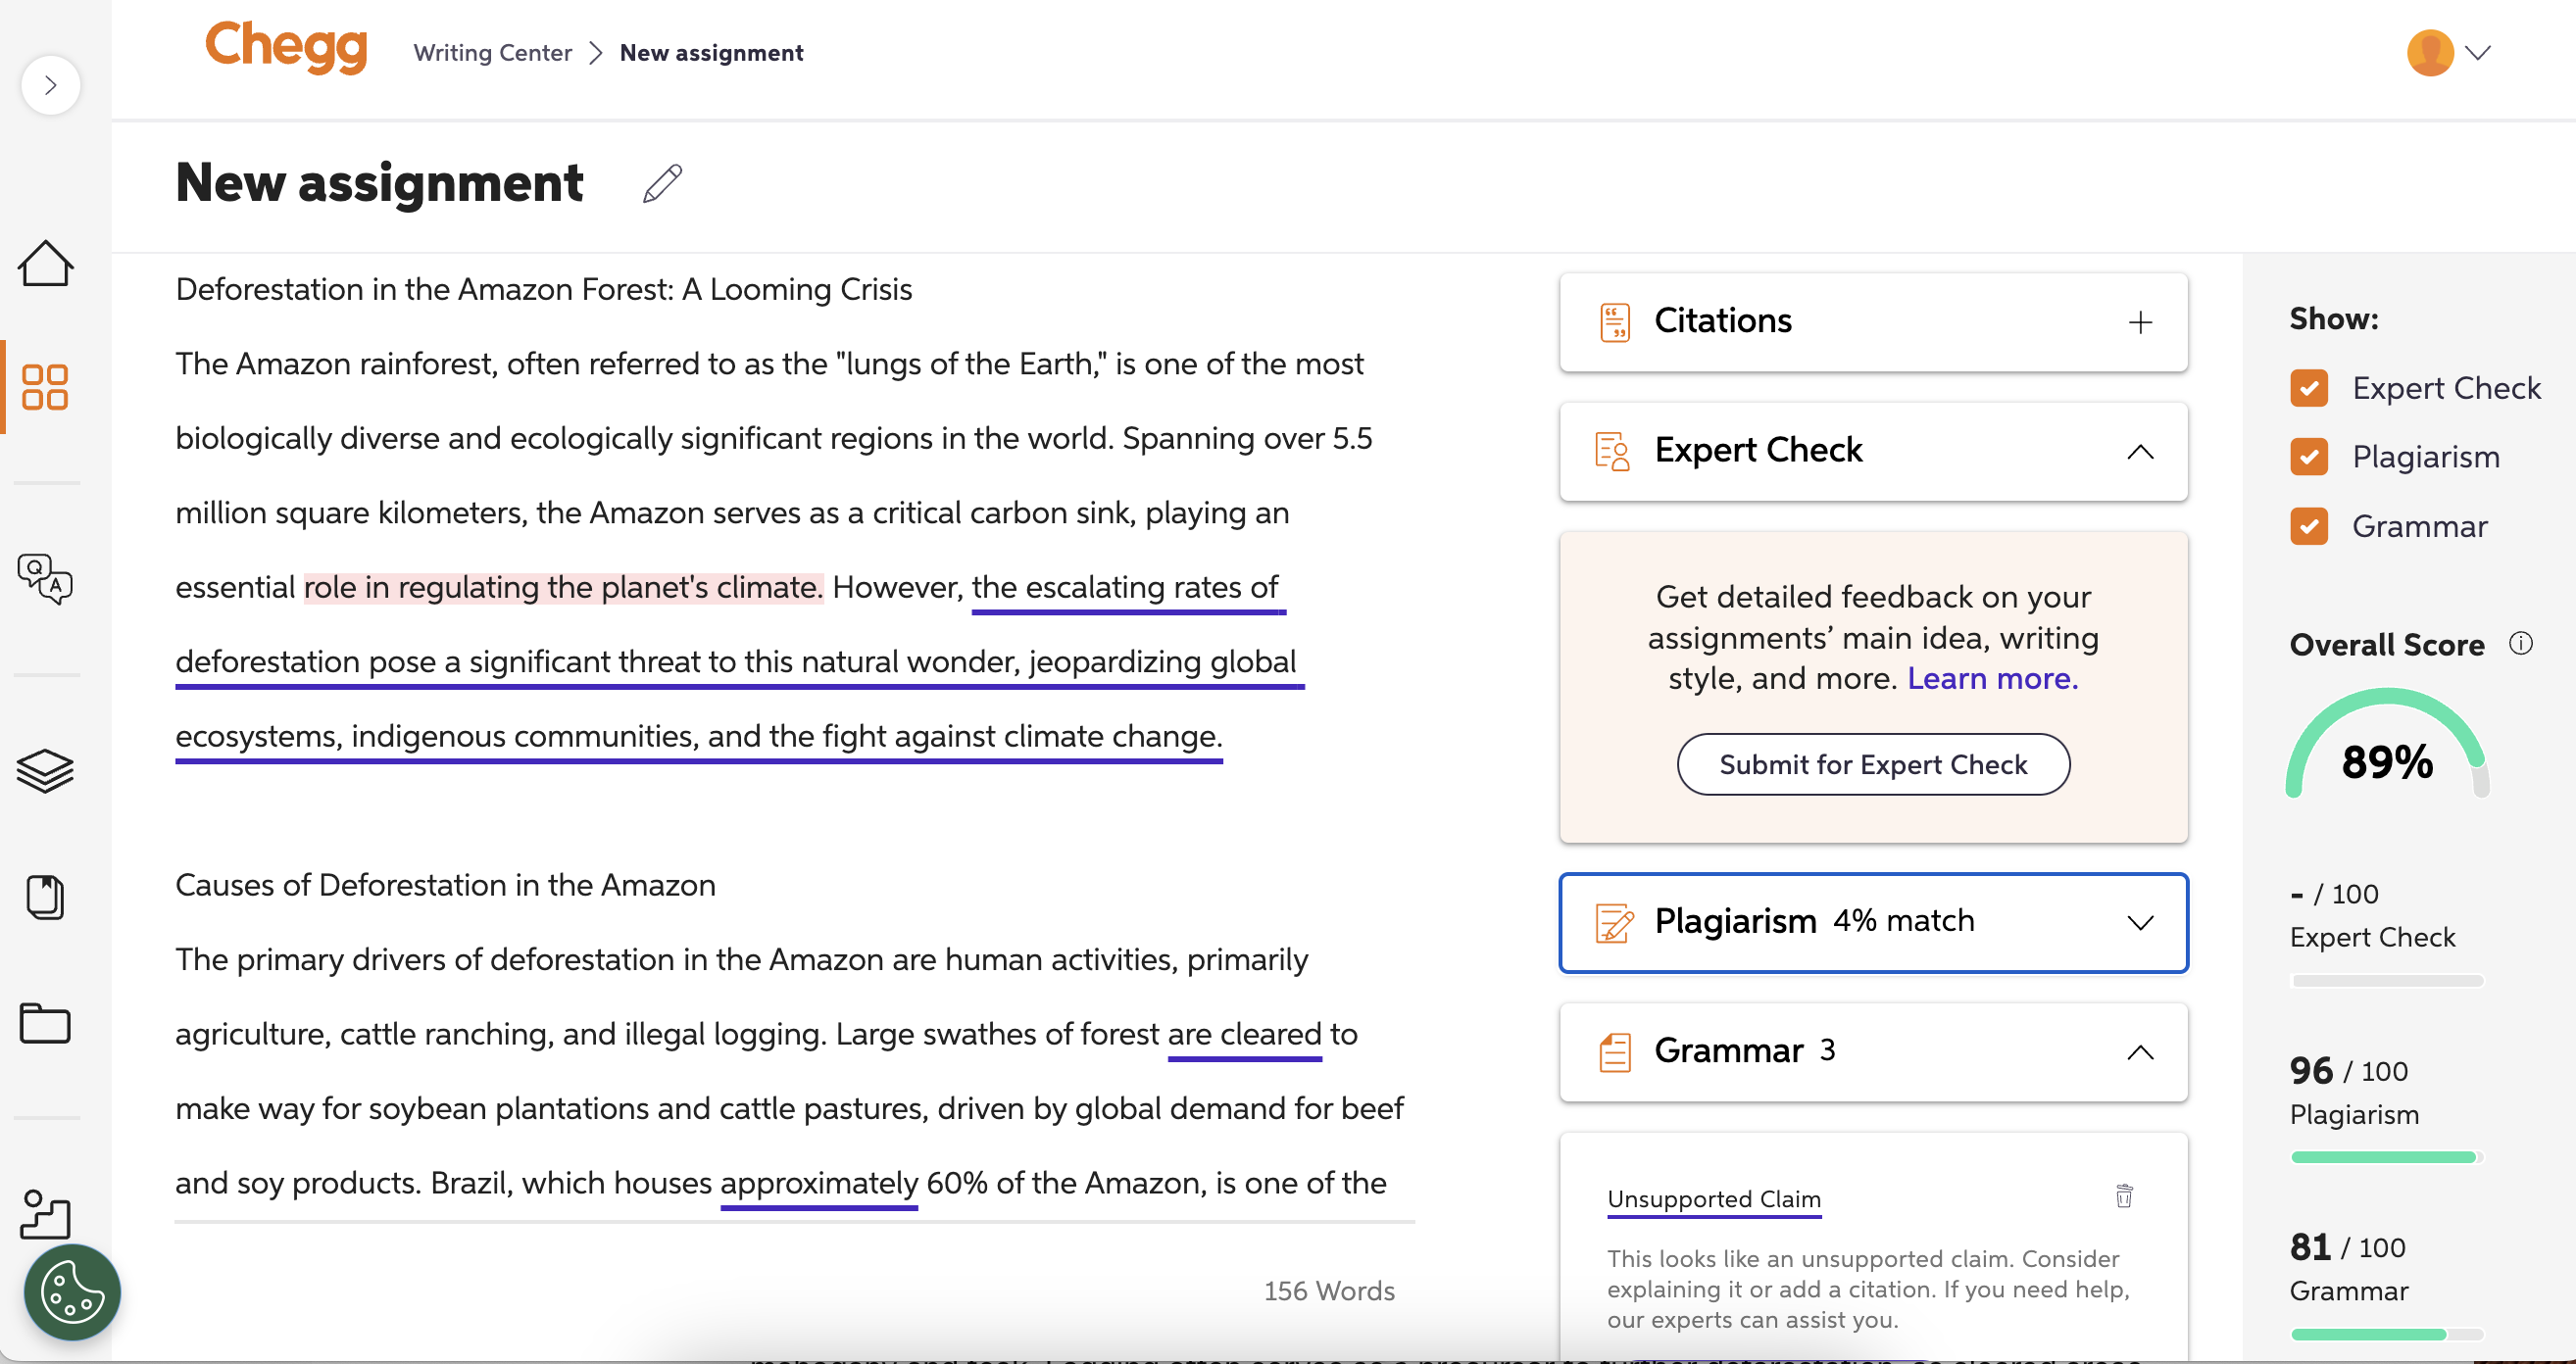Click the trash icon on Unsupported Claim card
The image size is (2576, 1364).
(x=2124, y=1196)
